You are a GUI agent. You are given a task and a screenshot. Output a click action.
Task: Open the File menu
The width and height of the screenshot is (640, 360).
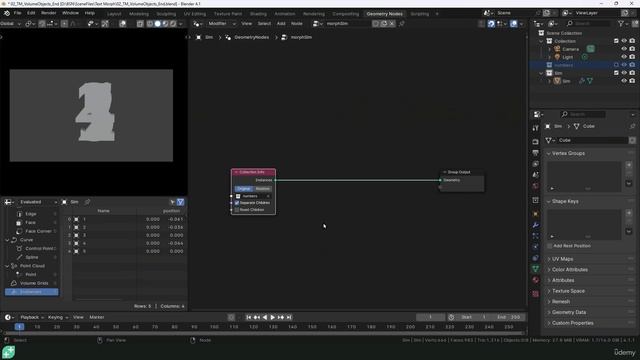[18, 13]
